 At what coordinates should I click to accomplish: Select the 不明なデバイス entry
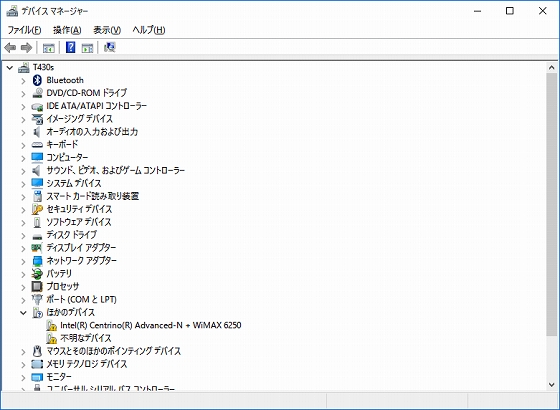click(86, 338)
